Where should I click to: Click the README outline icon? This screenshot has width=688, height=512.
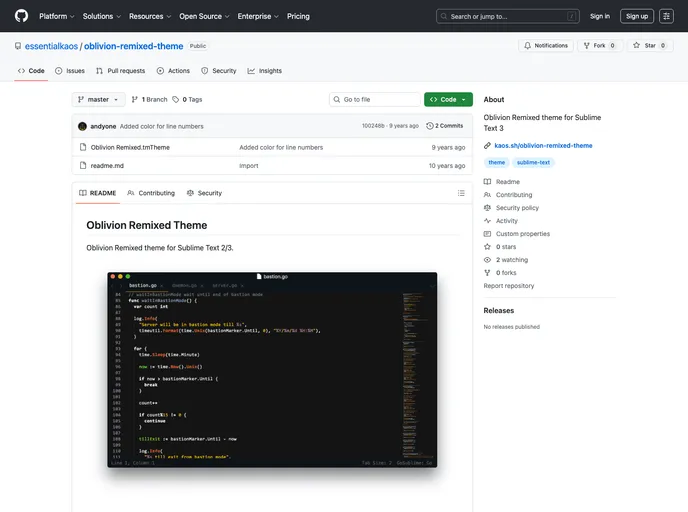pos(461,193)
